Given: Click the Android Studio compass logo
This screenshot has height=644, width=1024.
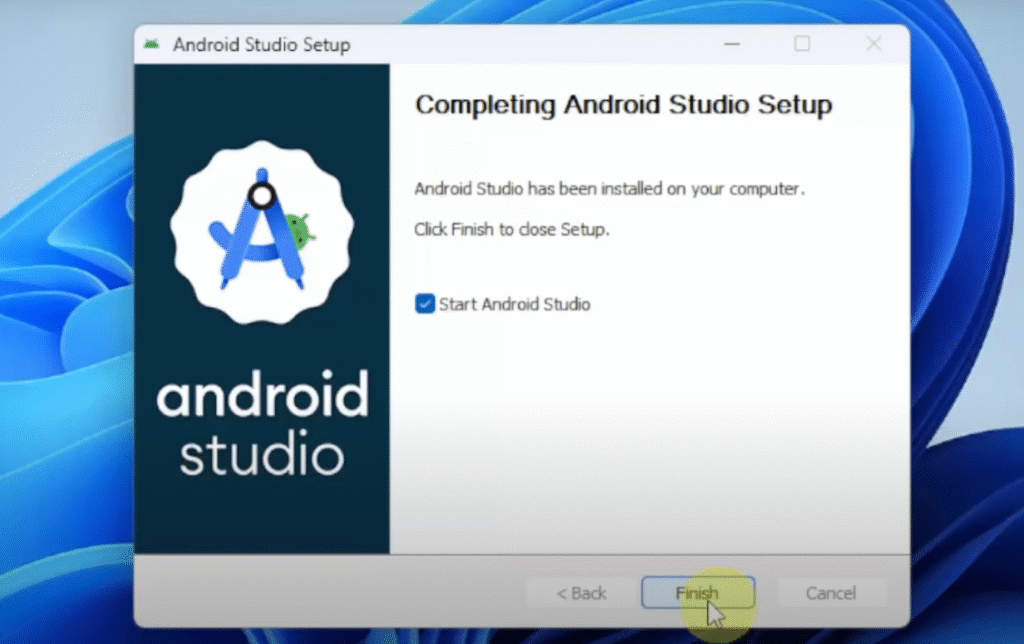Looking at the screenshot, I should [262, 232].
